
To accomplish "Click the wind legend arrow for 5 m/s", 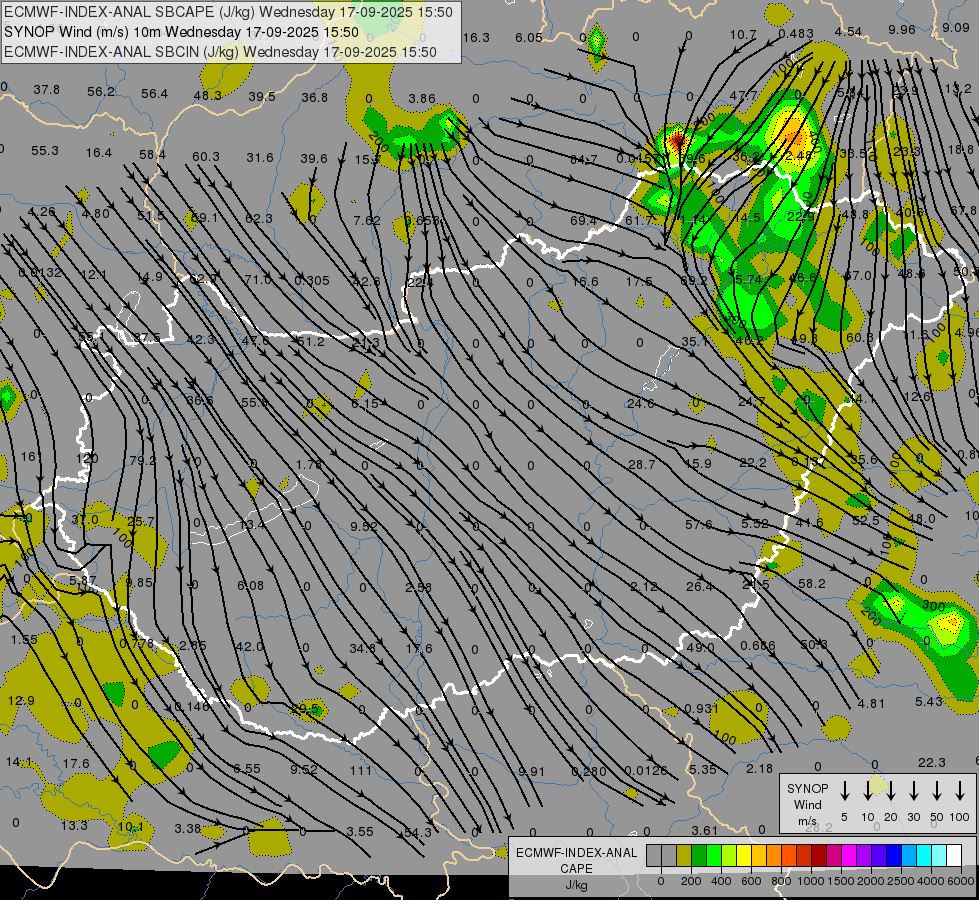I will coord(845,790).
